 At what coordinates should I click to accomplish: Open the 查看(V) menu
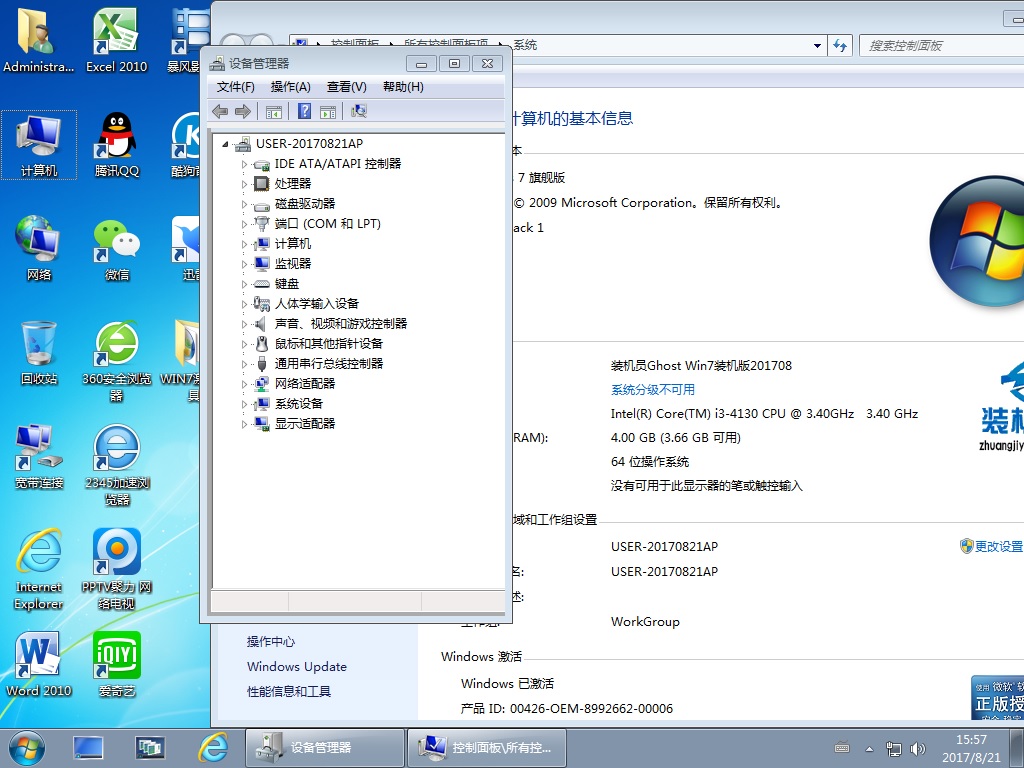[346, 87]
